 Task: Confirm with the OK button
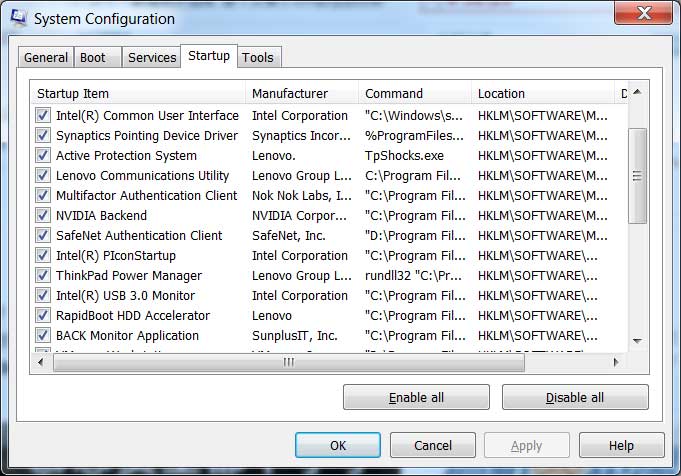[x=338, y=445]
